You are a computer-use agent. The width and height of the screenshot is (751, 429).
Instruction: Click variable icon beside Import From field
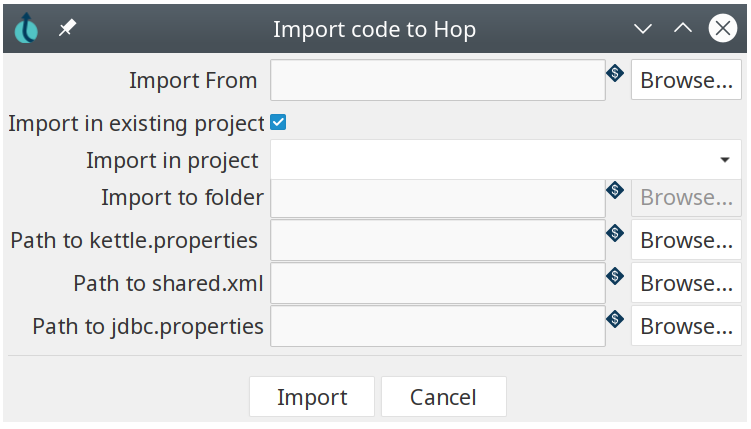point(615,73)
